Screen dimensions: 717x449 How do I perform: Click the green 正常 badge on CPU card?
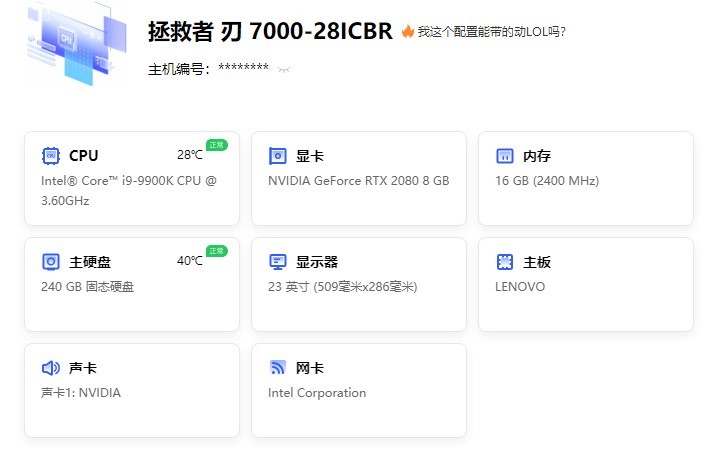(216, 145)
